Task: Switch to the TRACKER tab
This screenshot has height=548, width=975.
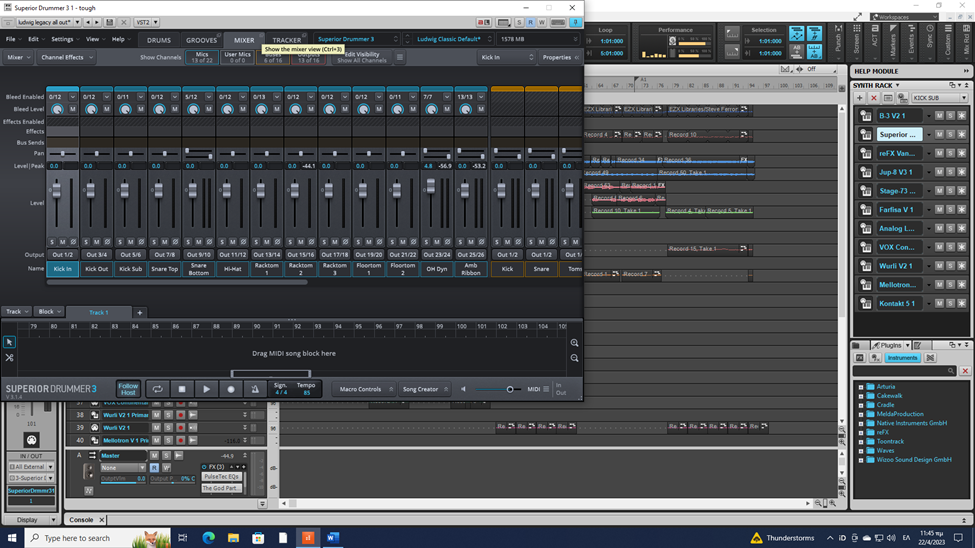Action: point(287,40)
